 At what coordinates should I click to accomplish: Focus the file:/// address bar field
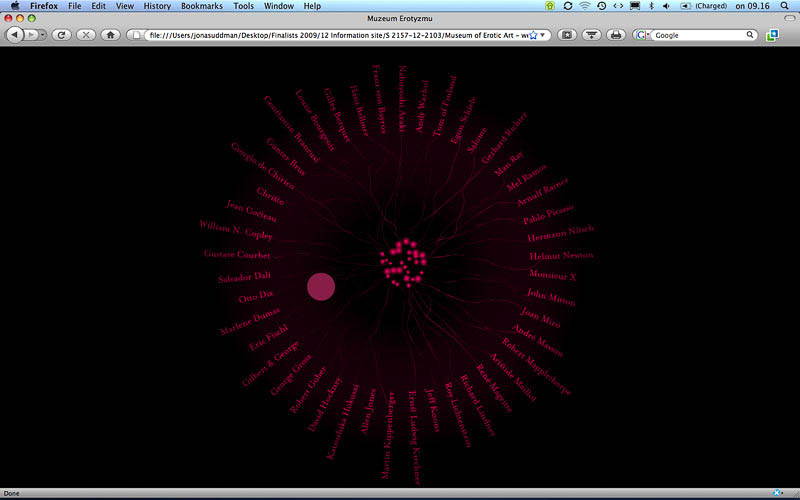[338, 35]
